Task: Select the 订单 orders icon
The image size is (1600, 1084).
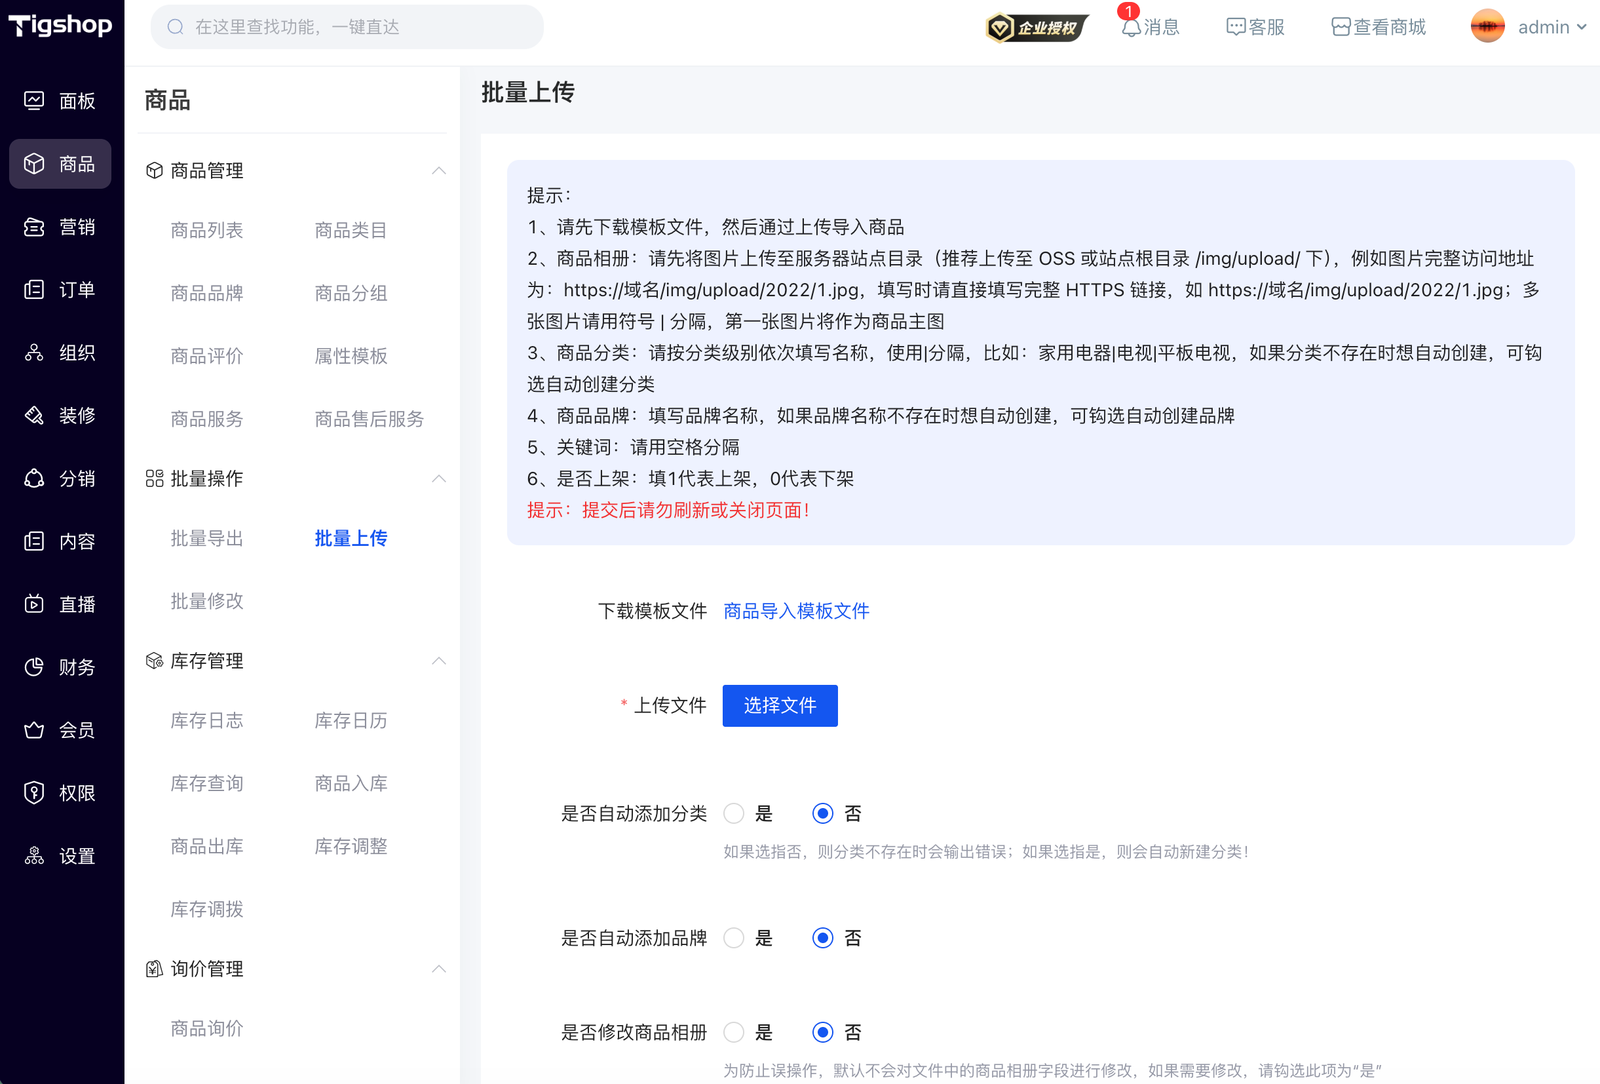Action: coord(34,290)
